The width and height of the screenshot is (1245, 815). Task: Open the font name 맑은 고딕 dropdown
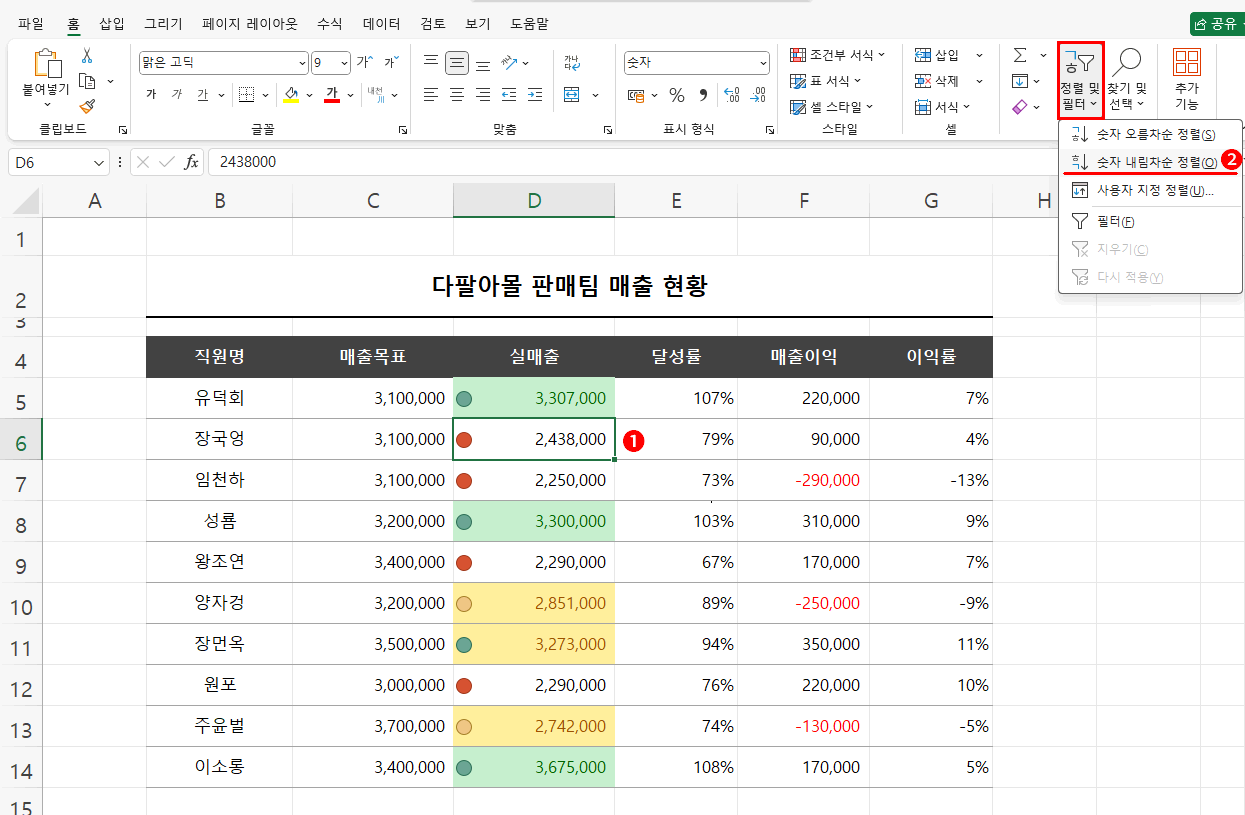pyautogui.click(x=300, y=63)
